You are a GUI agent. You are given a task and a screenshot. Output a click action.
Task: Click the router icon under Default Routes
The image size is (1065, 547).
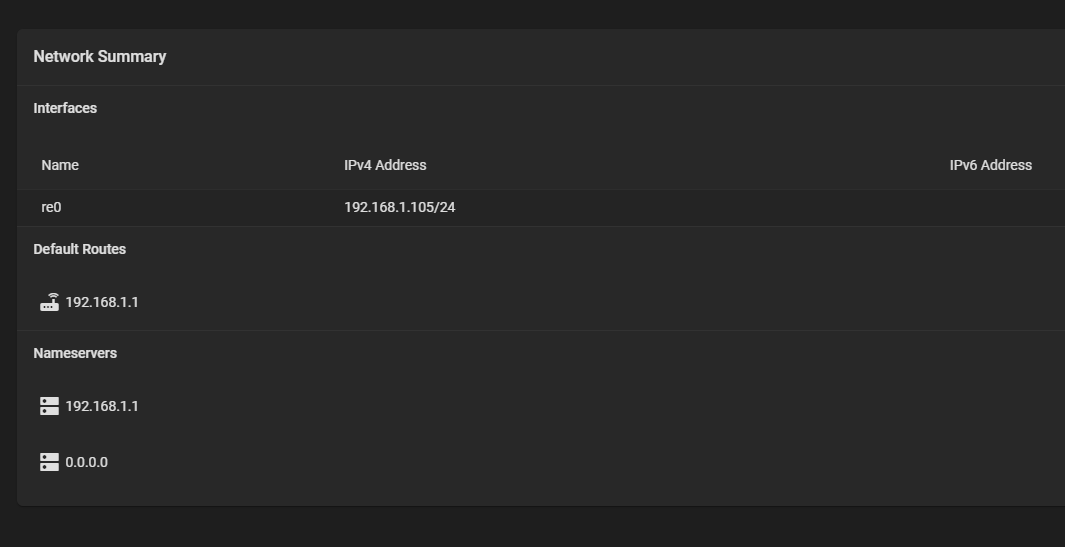click(x=49, y=302)
